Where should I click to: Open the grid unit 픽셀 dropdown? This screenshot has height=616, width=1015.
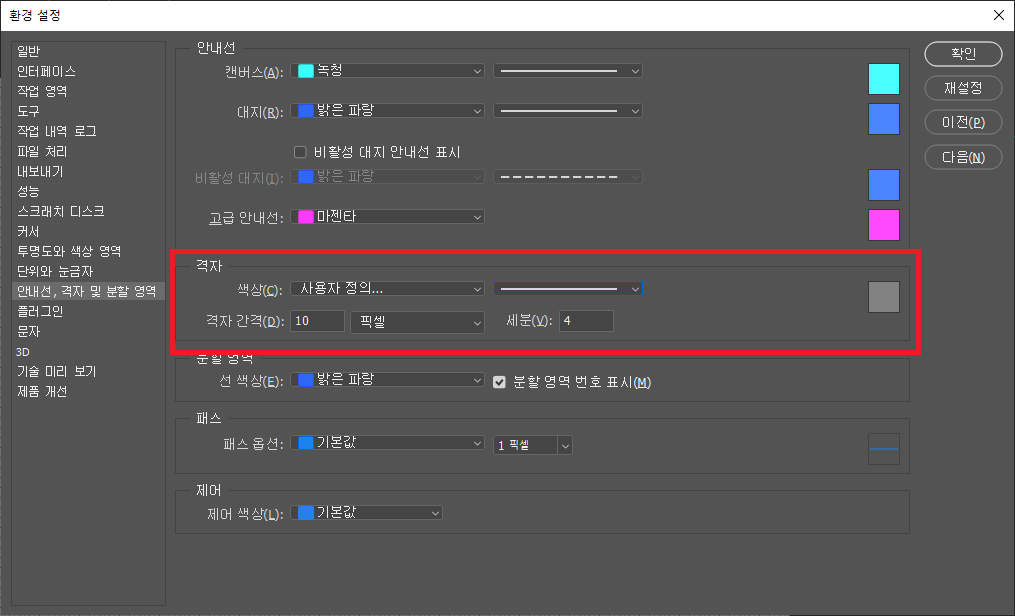[416, 322]
